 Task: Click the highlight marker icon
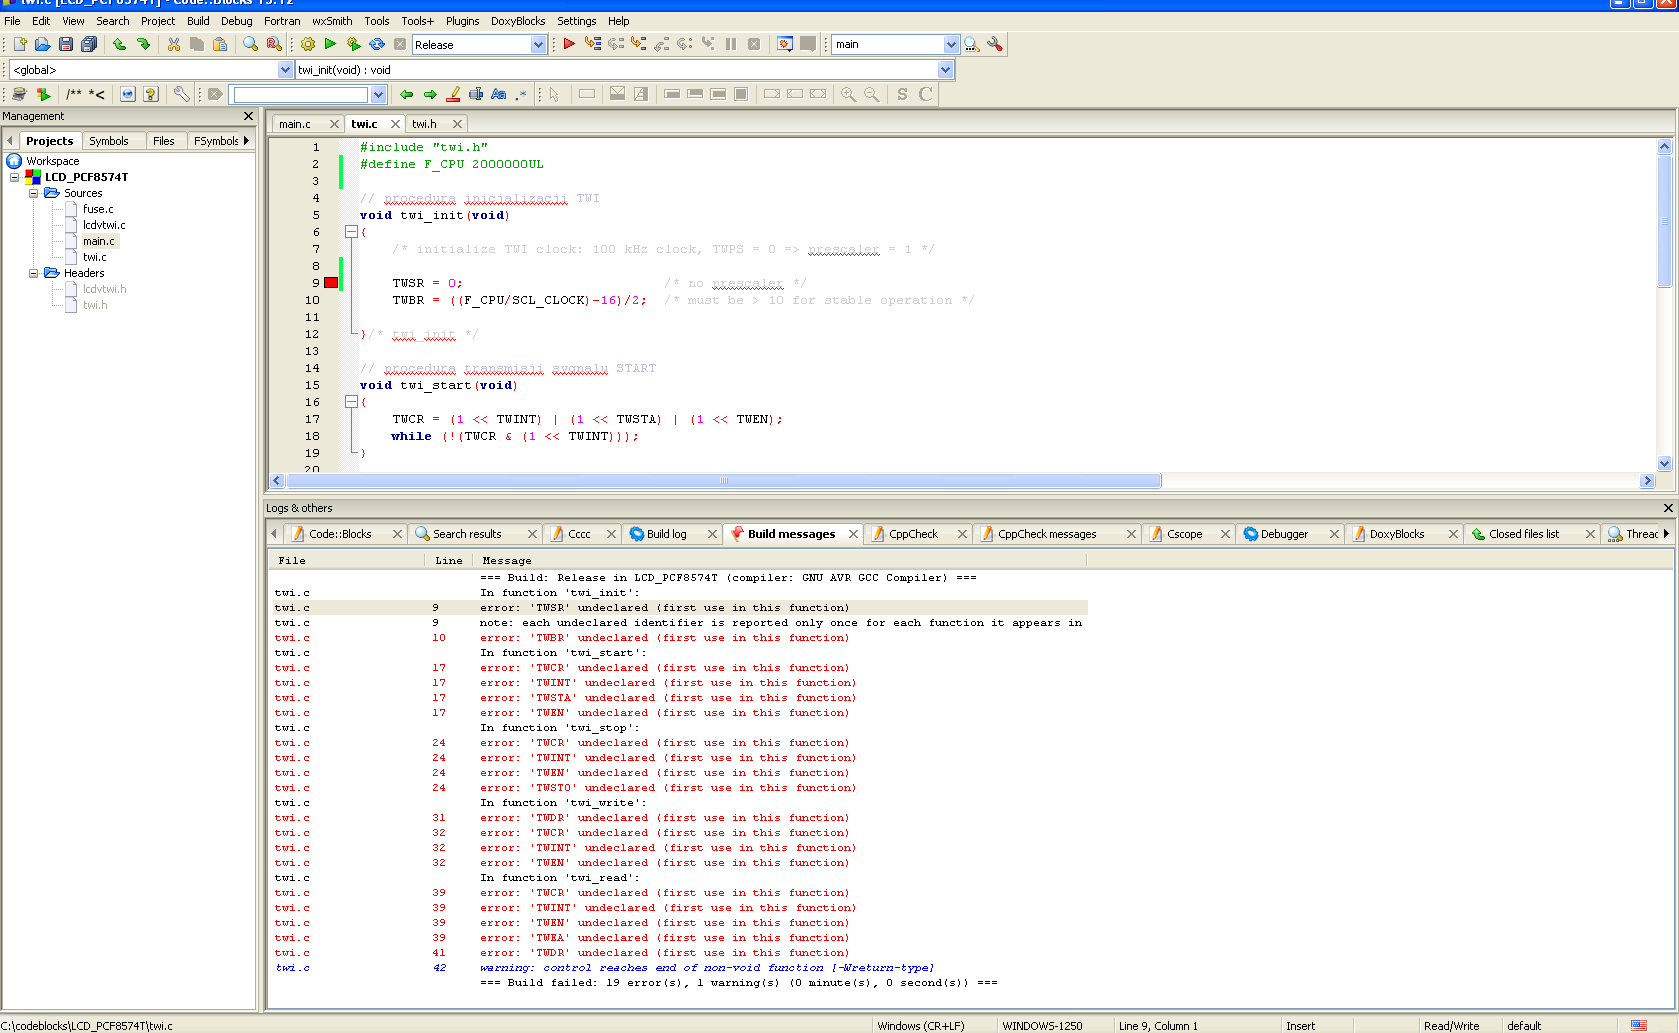[x=453, y=94]
